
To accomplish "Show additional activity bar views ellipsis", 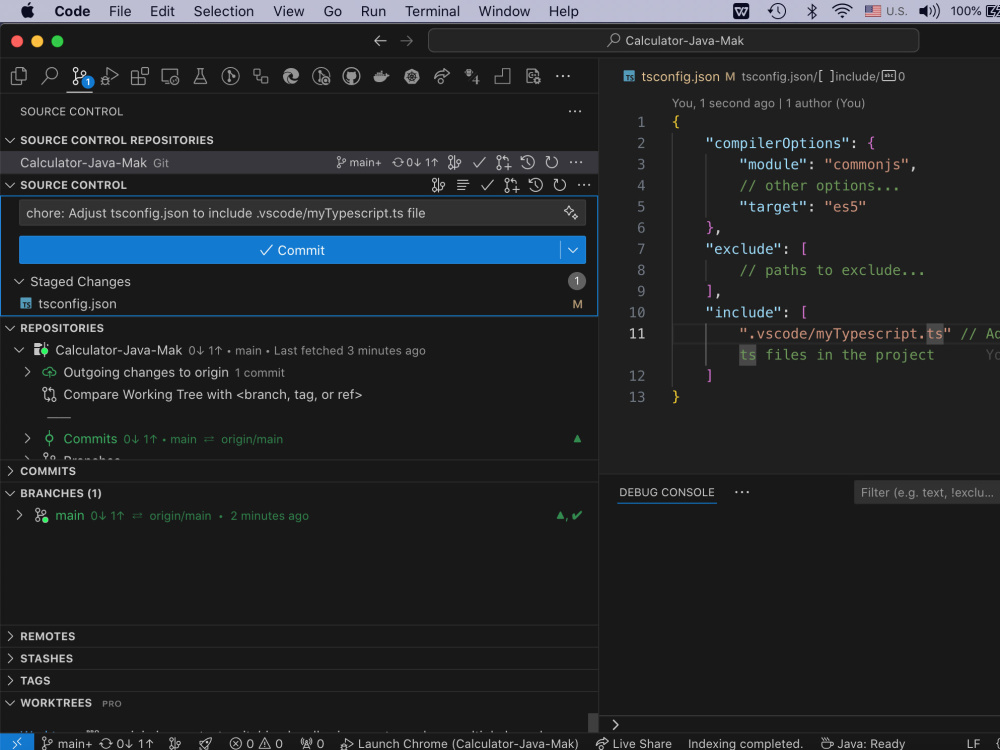I will [562, 77].
